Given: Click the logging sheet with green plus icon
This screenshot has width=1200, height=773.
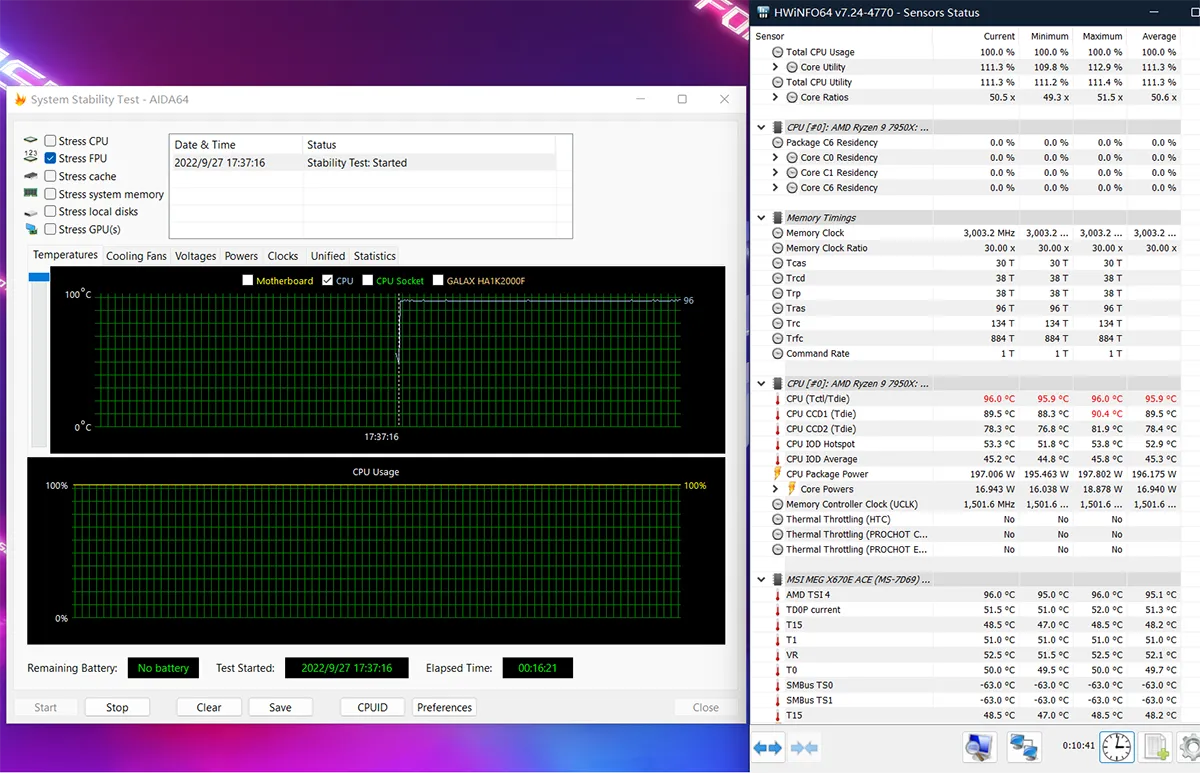Looking at the screenshot, I should coord(1157,747).
